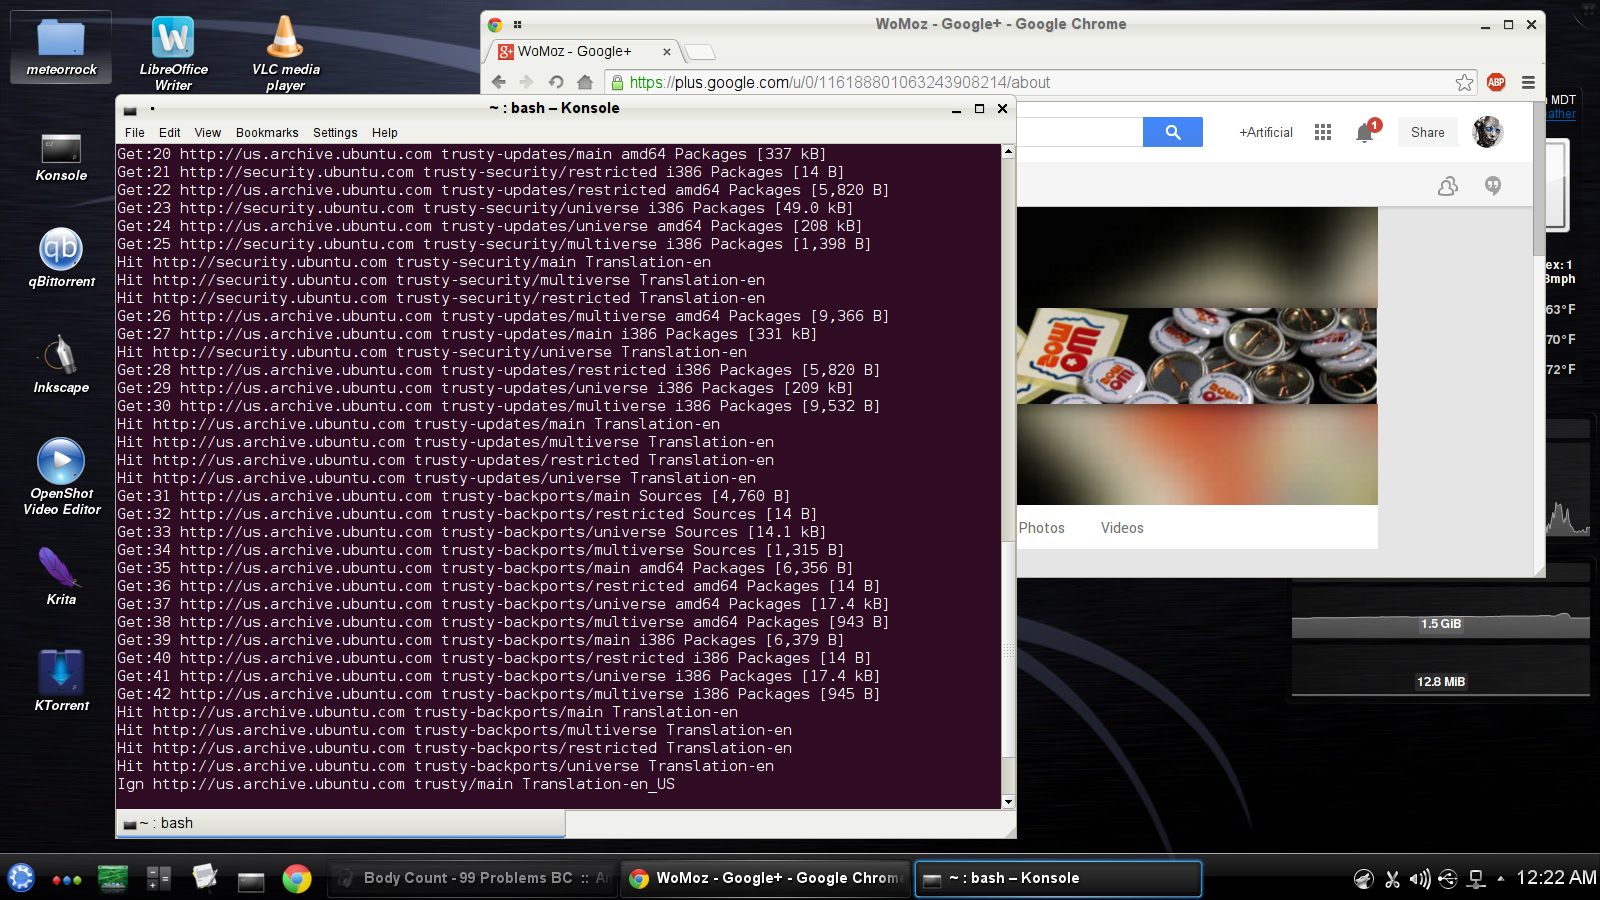Click the activities dots icon in panel

coord(67,880)
